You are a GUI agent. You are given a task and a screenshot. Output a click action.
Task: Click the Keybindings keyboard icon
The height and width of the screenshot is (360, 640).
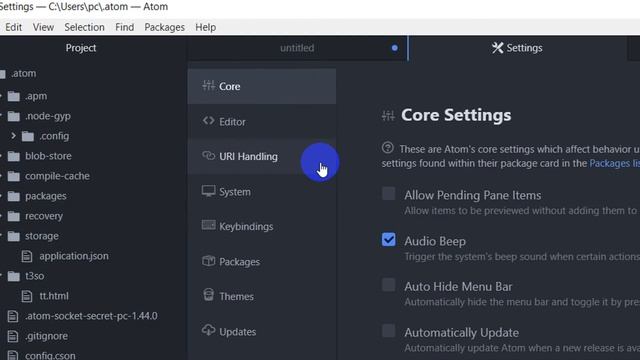click(x=208, y=225)
